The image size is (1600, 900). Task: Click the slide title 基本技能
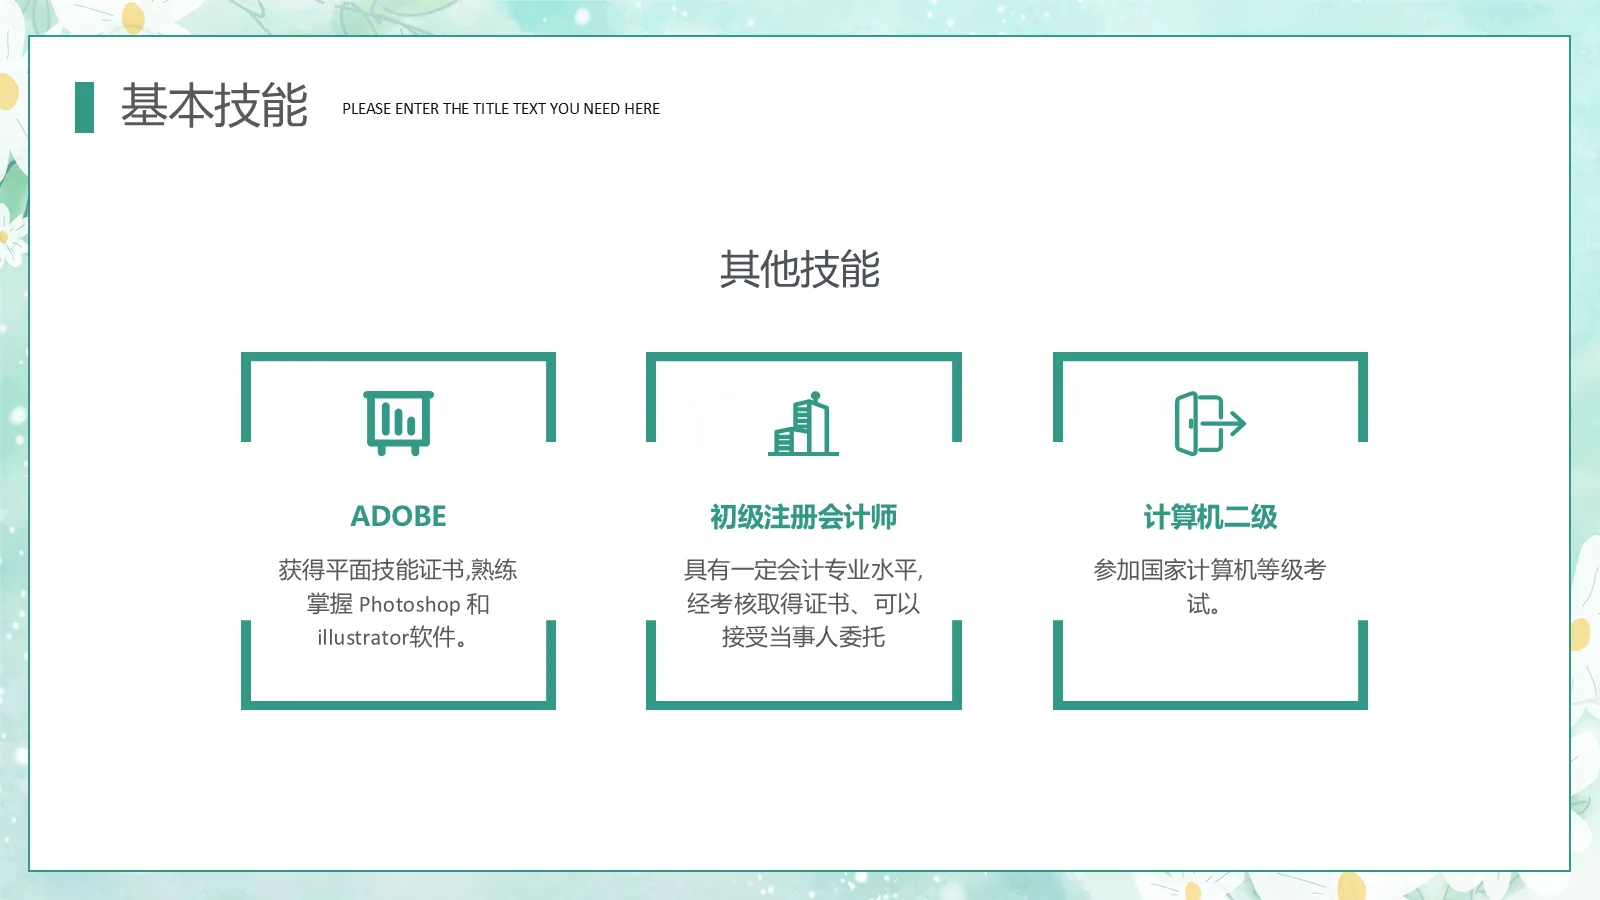(214, 105)
